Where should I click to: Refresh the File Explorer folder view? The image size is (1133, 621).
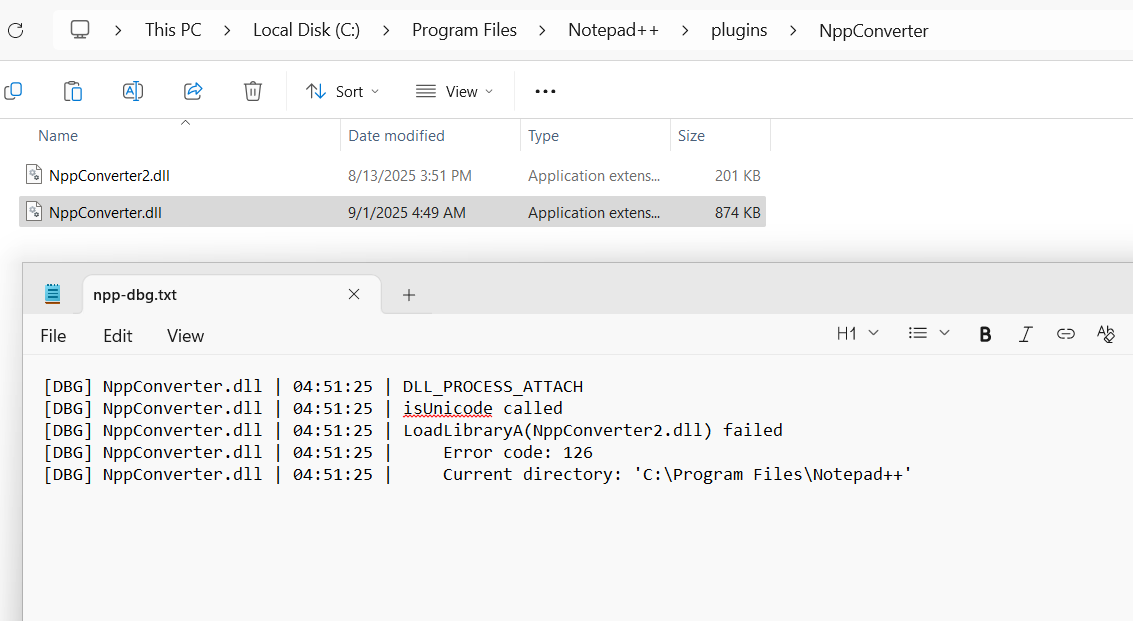tap(15, 30)
